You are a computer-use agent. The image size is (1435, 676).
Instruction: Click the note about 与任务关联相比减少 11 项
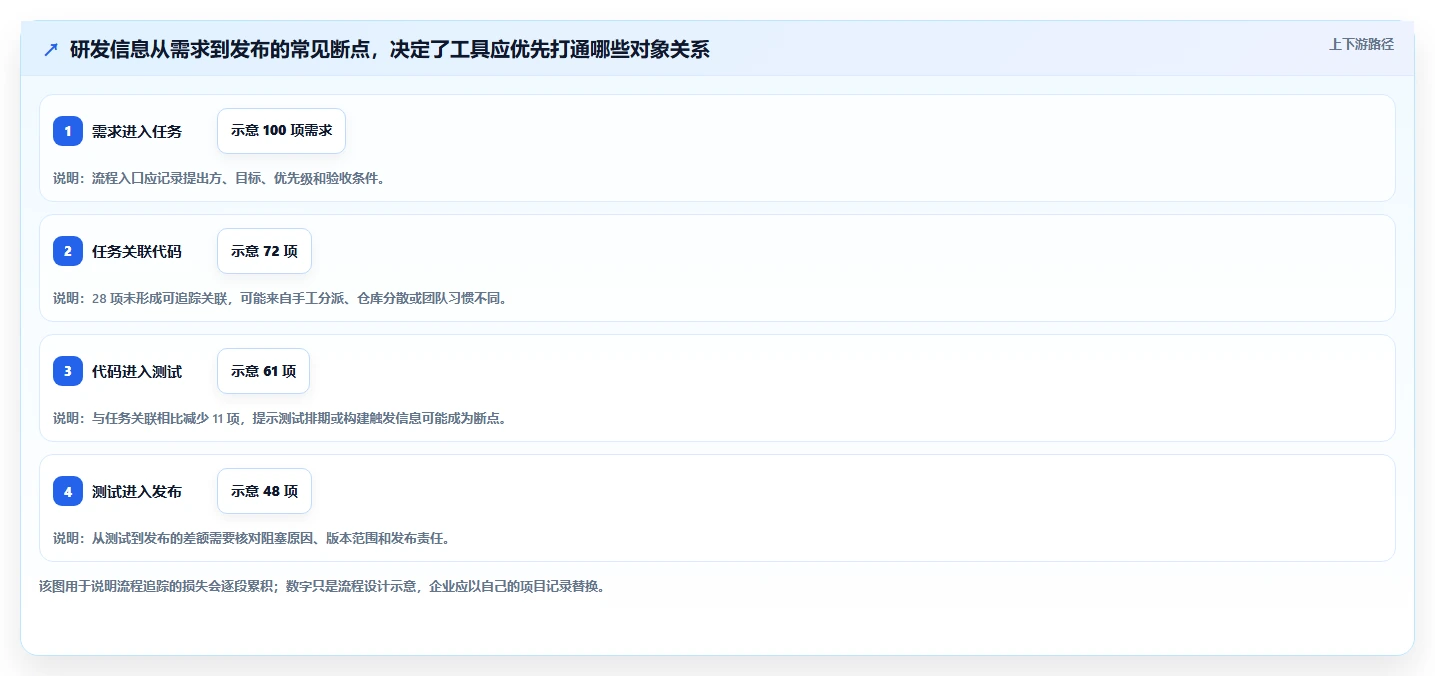280,418
